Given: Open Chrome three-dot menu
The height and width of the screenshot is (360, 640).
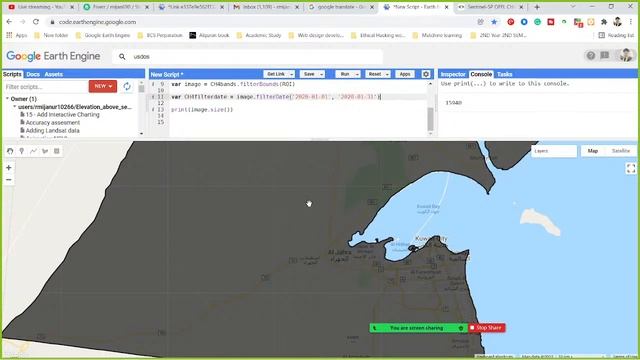Looking at the screenshot, I should [631, 22].
